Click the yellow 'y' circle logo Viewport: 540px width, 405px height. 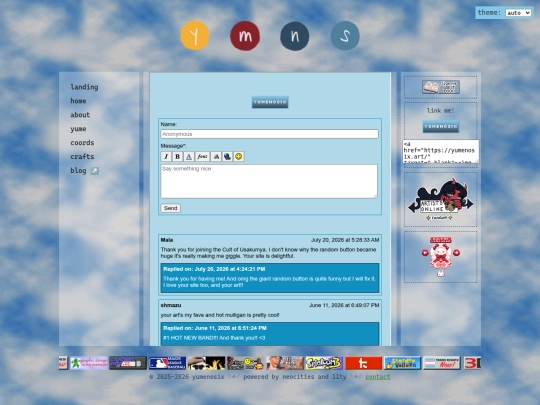click(x=195, y=35)
